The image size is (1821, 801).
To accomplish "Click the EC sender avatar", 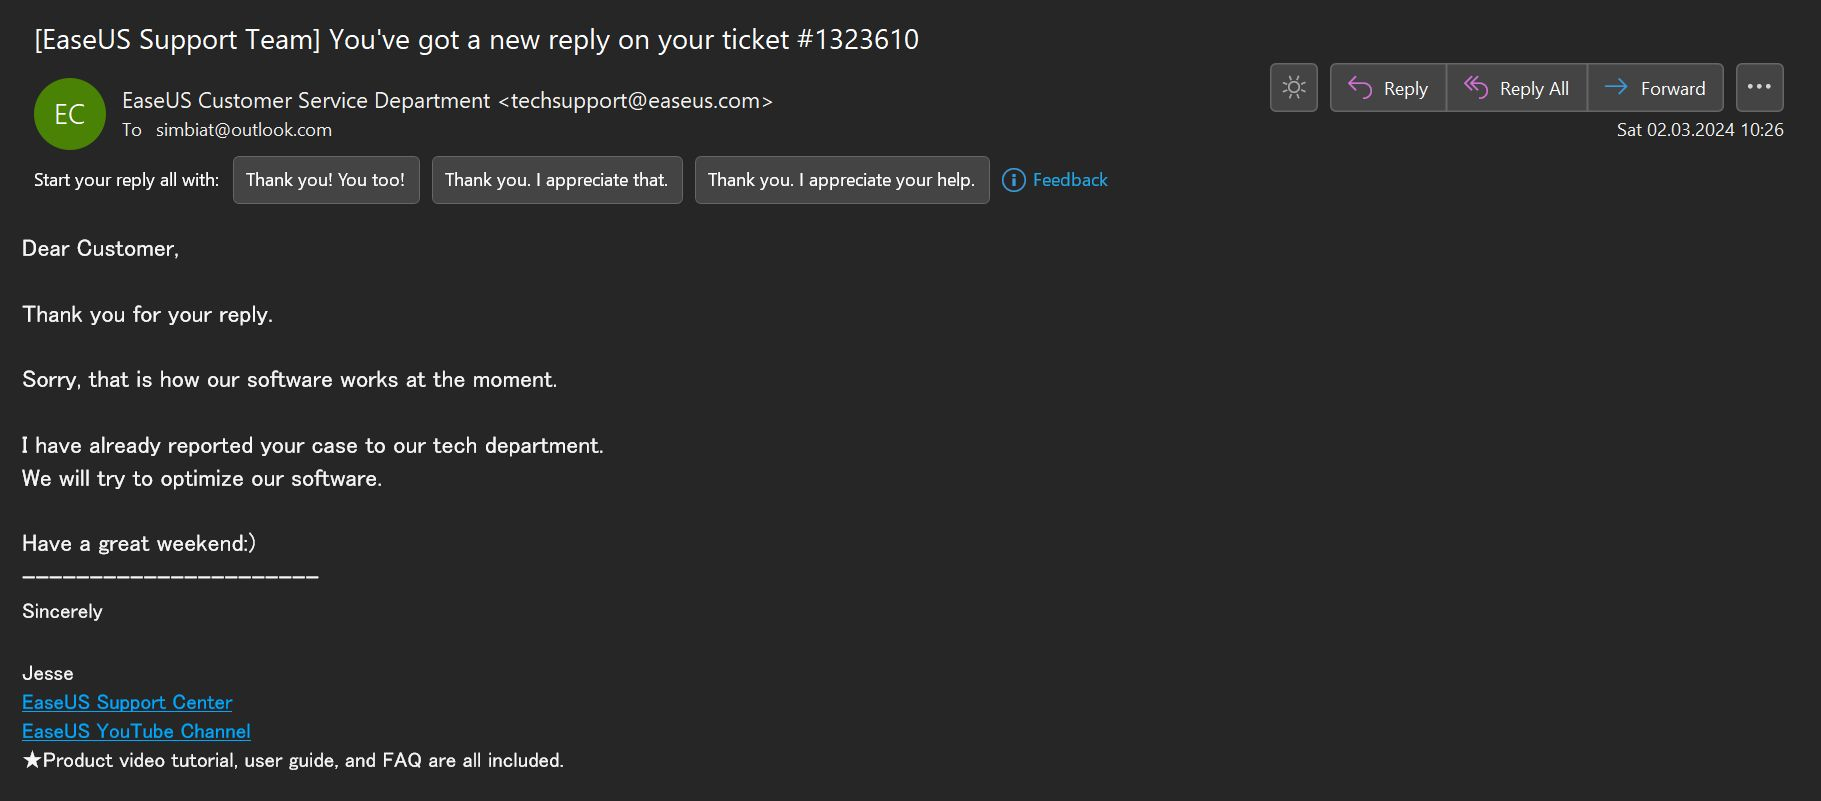I will (x=69, y=114).
